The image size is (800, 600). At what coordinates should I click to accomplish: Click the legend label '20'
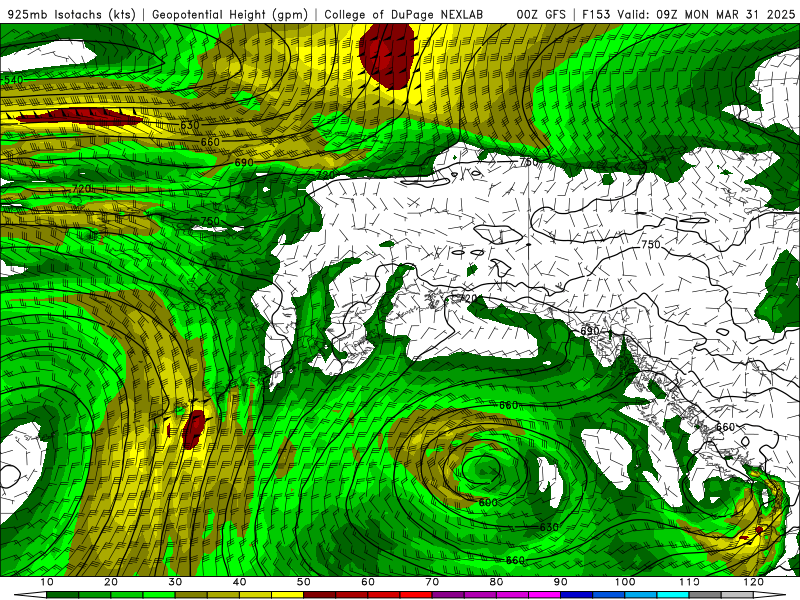click(x=111, y=582)
